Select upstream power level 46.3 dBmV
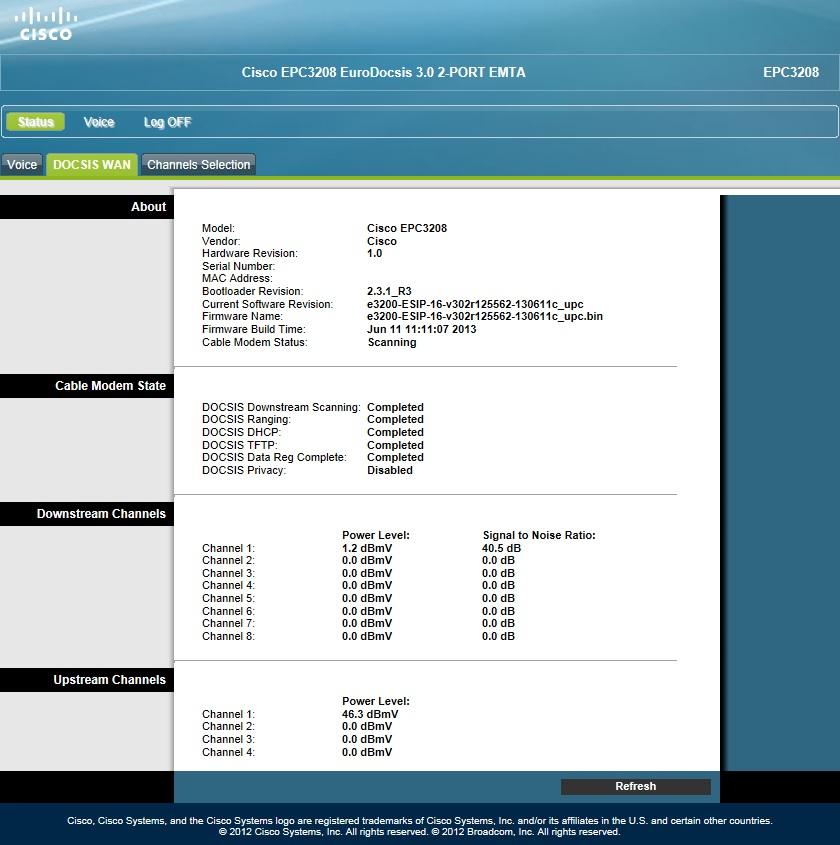 click(370, 714)
